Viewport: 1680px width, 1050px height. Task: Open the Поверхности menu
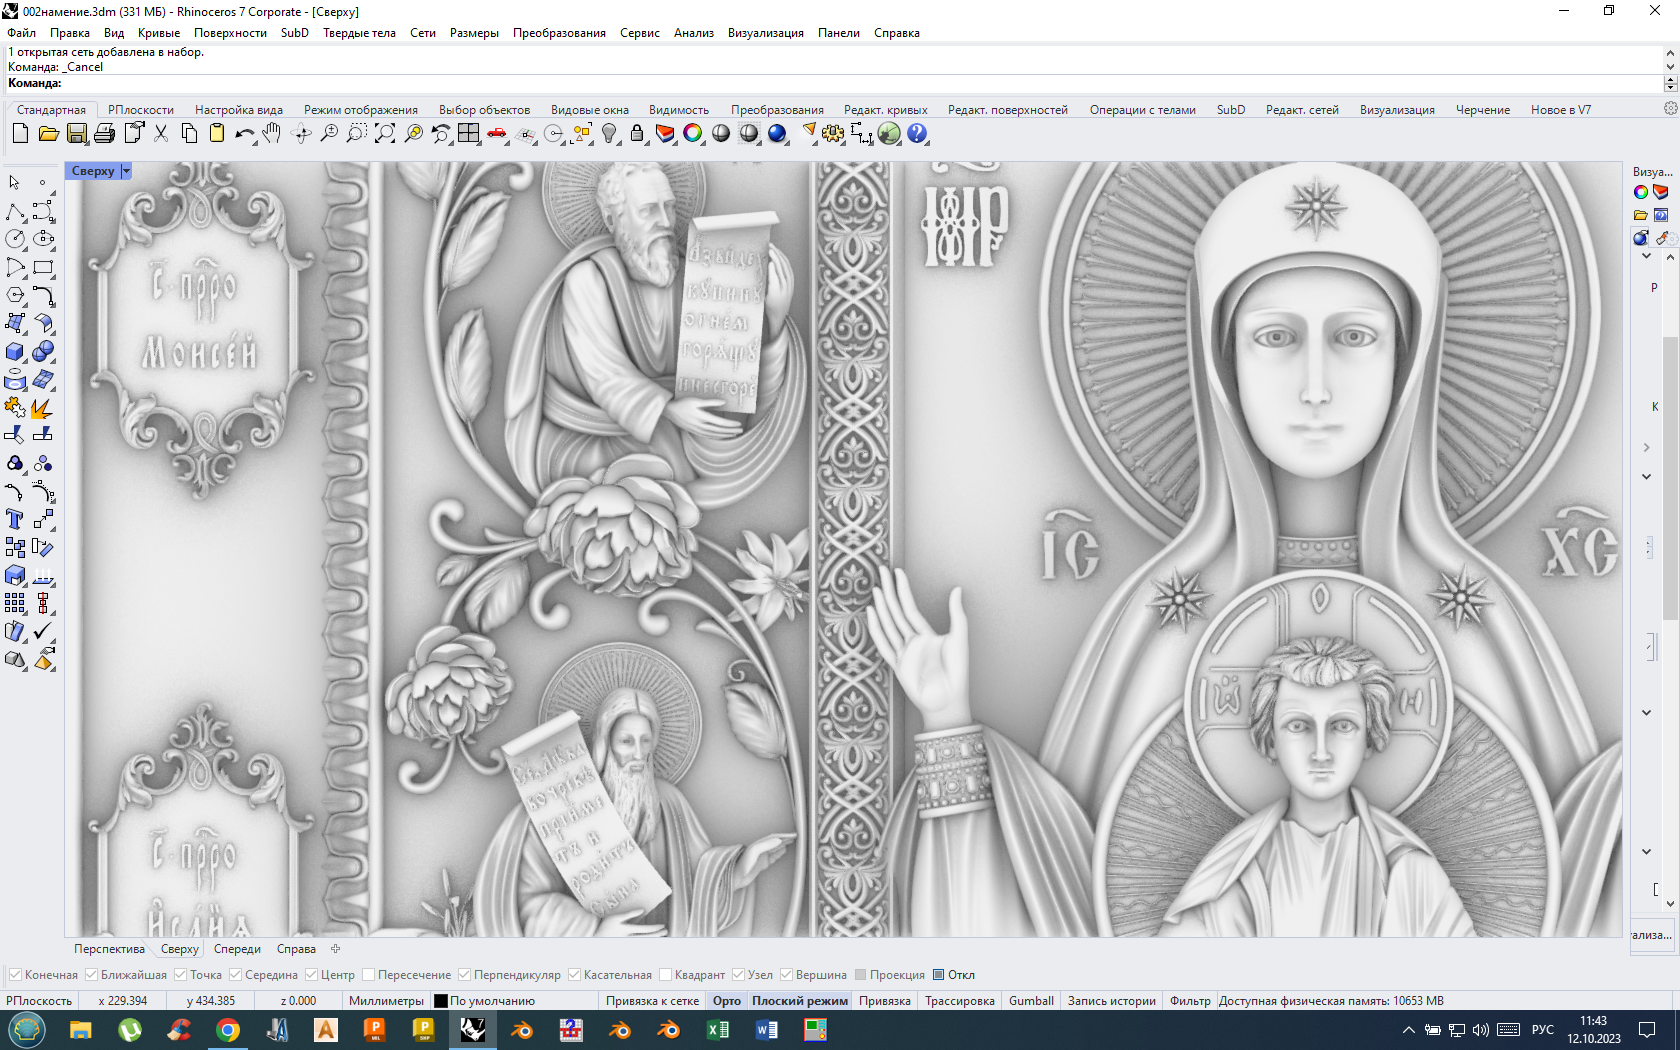(230, 33)
